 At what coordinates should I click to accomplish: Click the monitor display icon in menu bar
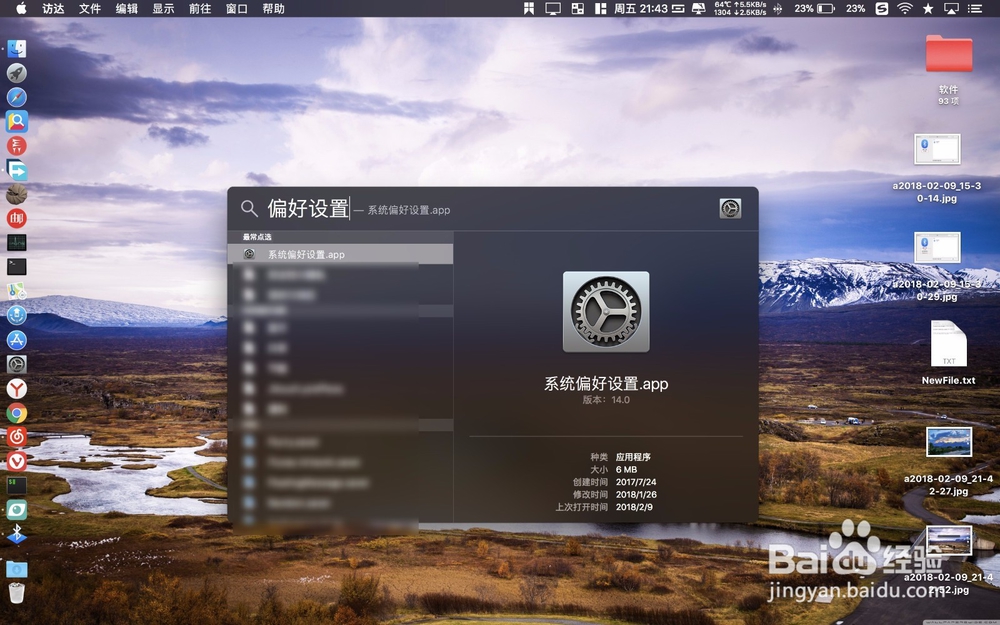553,8
